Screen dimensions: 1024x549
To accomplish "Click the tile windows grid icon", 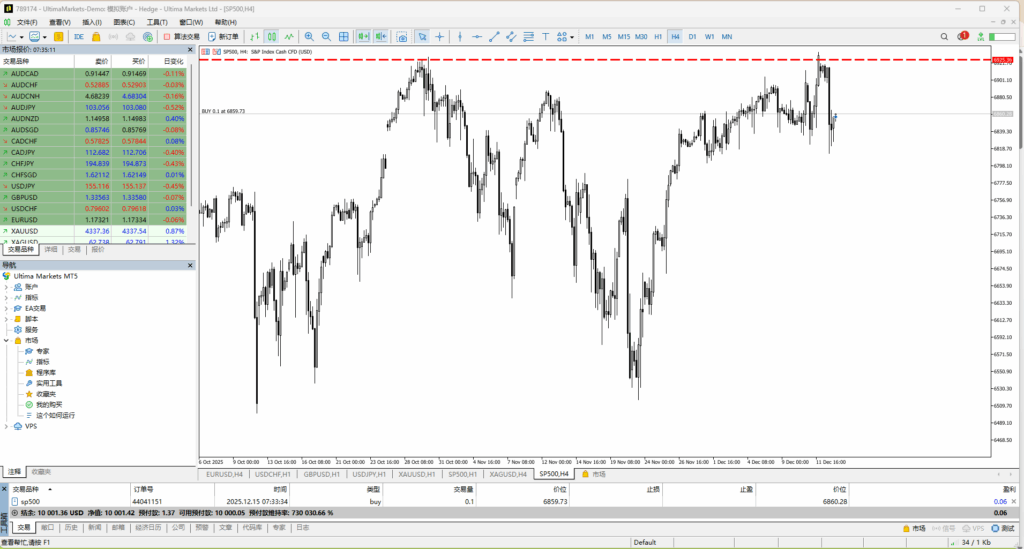I will [x=343, y=37].
